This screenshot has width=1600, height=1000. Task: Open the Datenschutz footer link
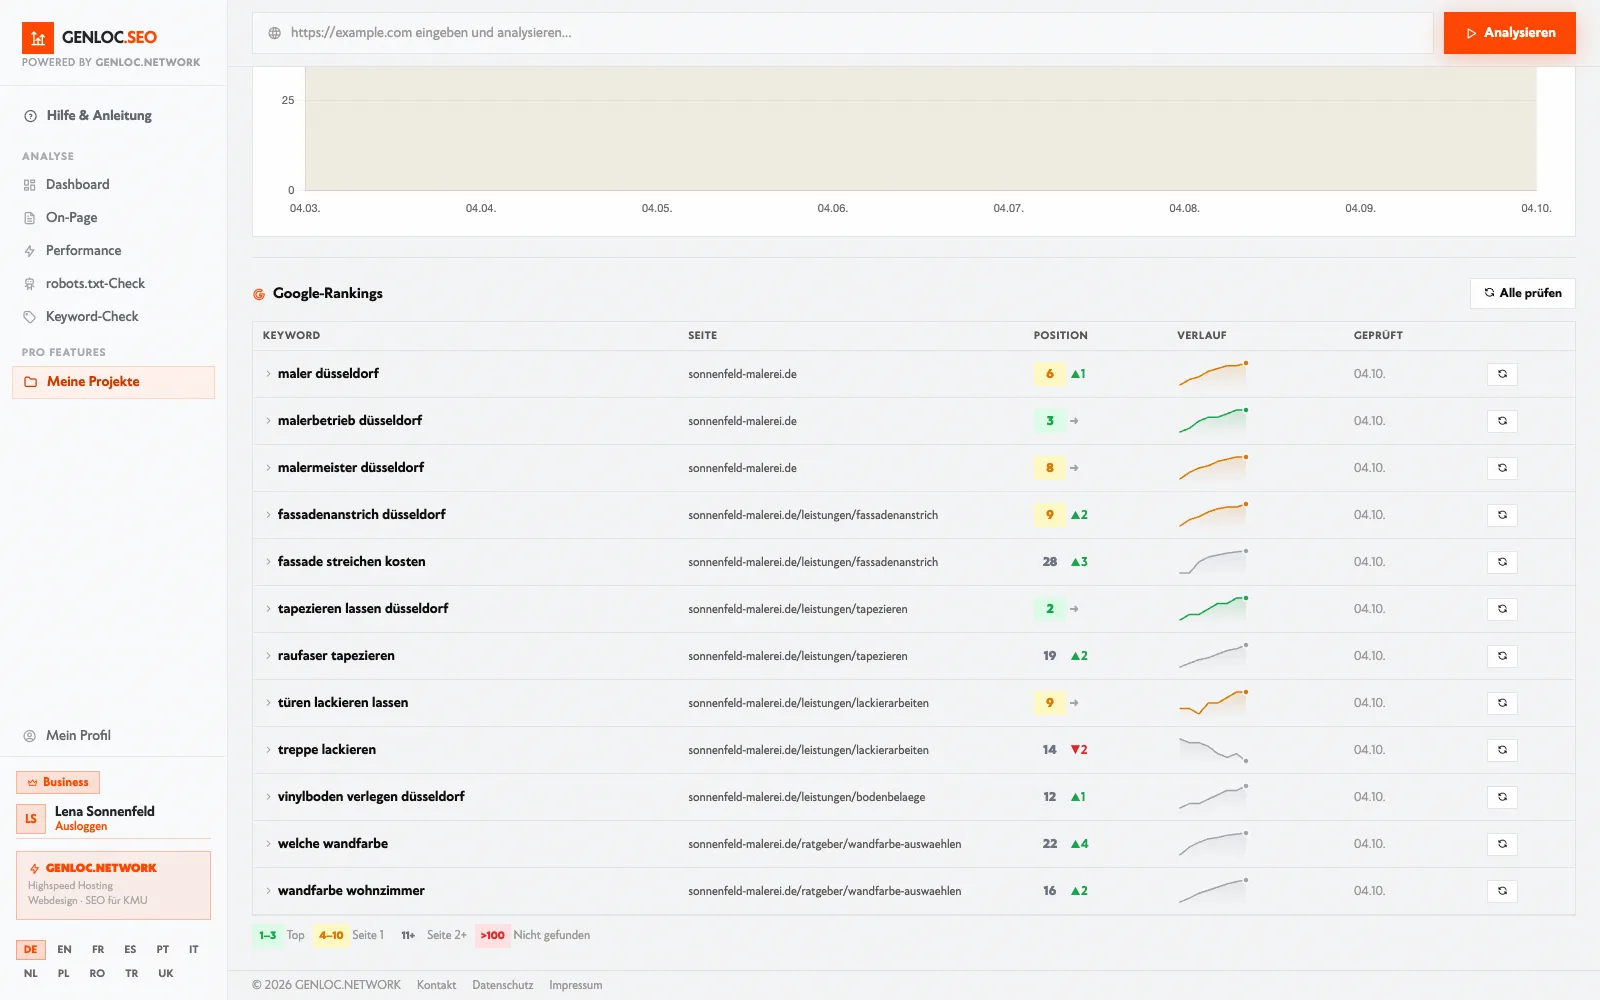pyautogui.click(x=503, y=985)
